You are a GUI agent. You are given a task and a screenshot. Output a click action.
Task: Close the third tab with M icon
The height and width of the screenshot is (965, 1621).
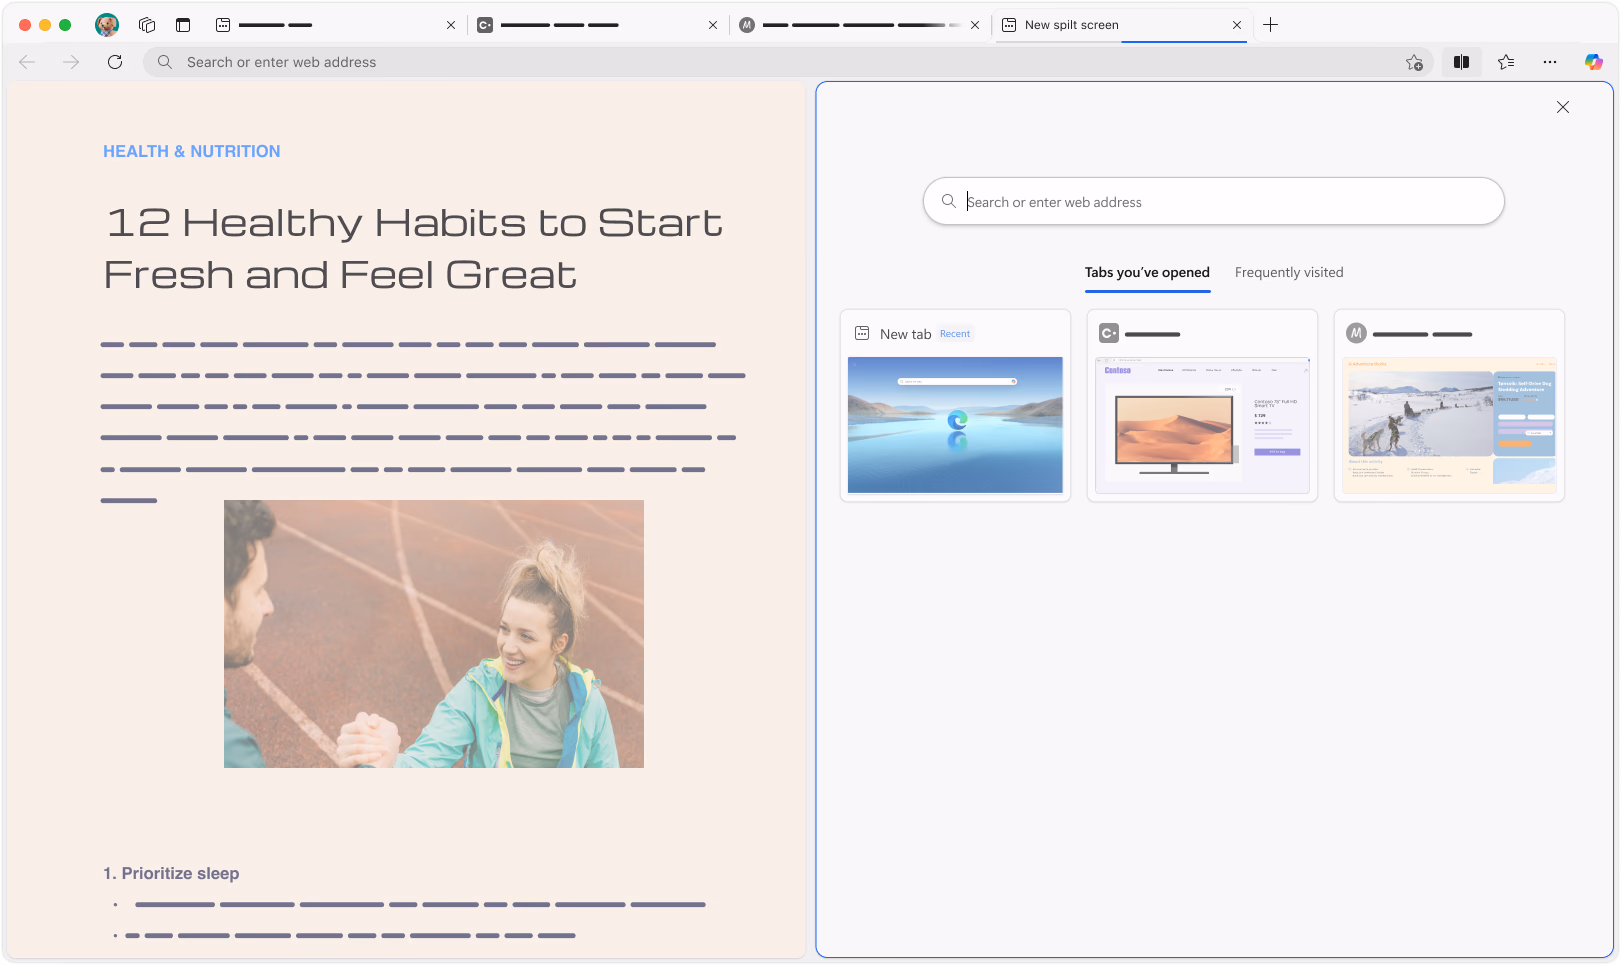pyautogui.click(x=975, y=25)
